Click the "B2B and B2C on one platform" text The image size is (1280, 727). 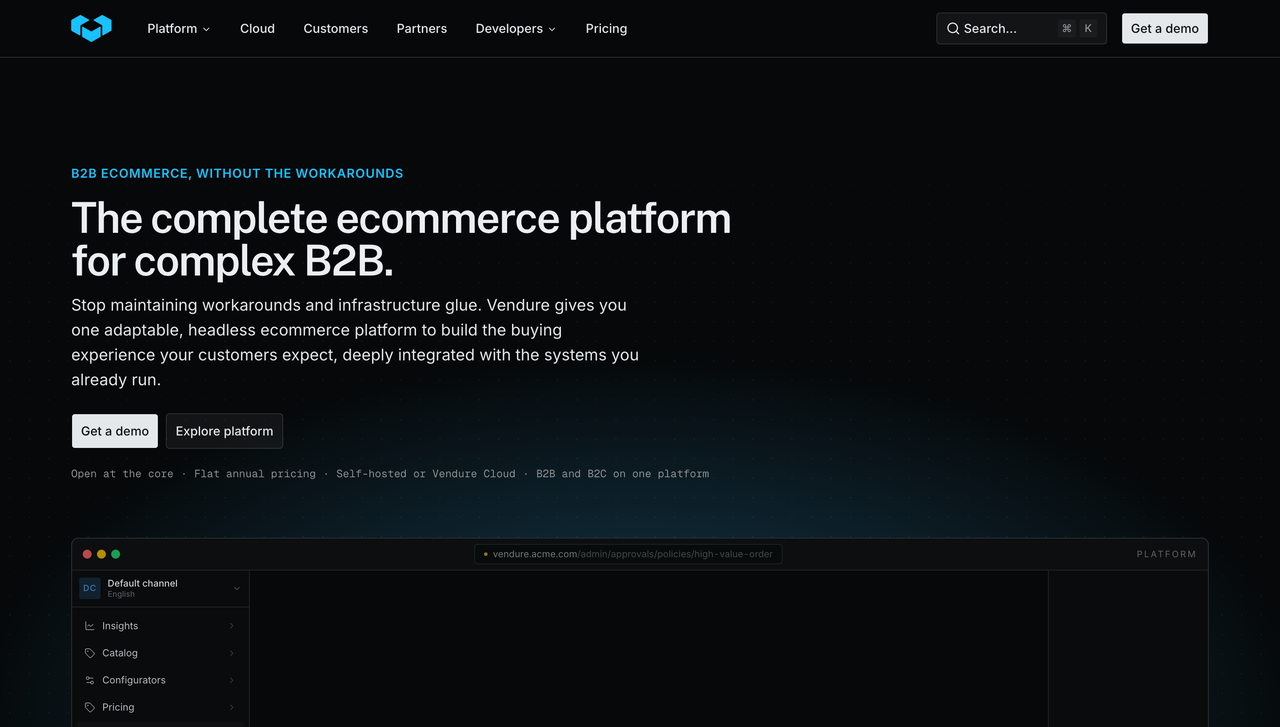(622, 474)
